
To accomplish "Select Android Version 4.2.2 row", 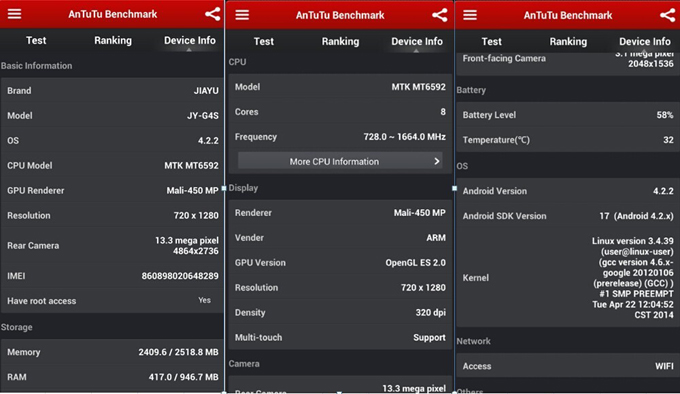I will tap(568, 191).
